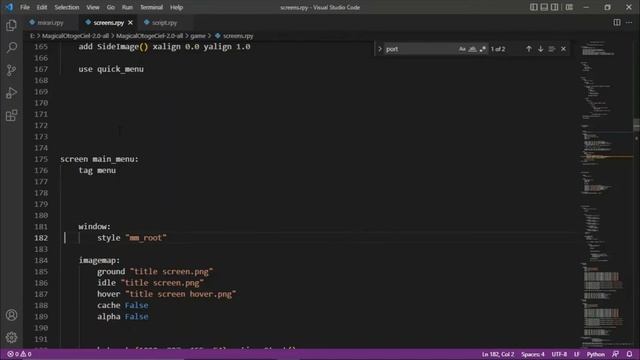Open the File menu
The width and height of the screenshot is (640, 360).
(25, 7)
